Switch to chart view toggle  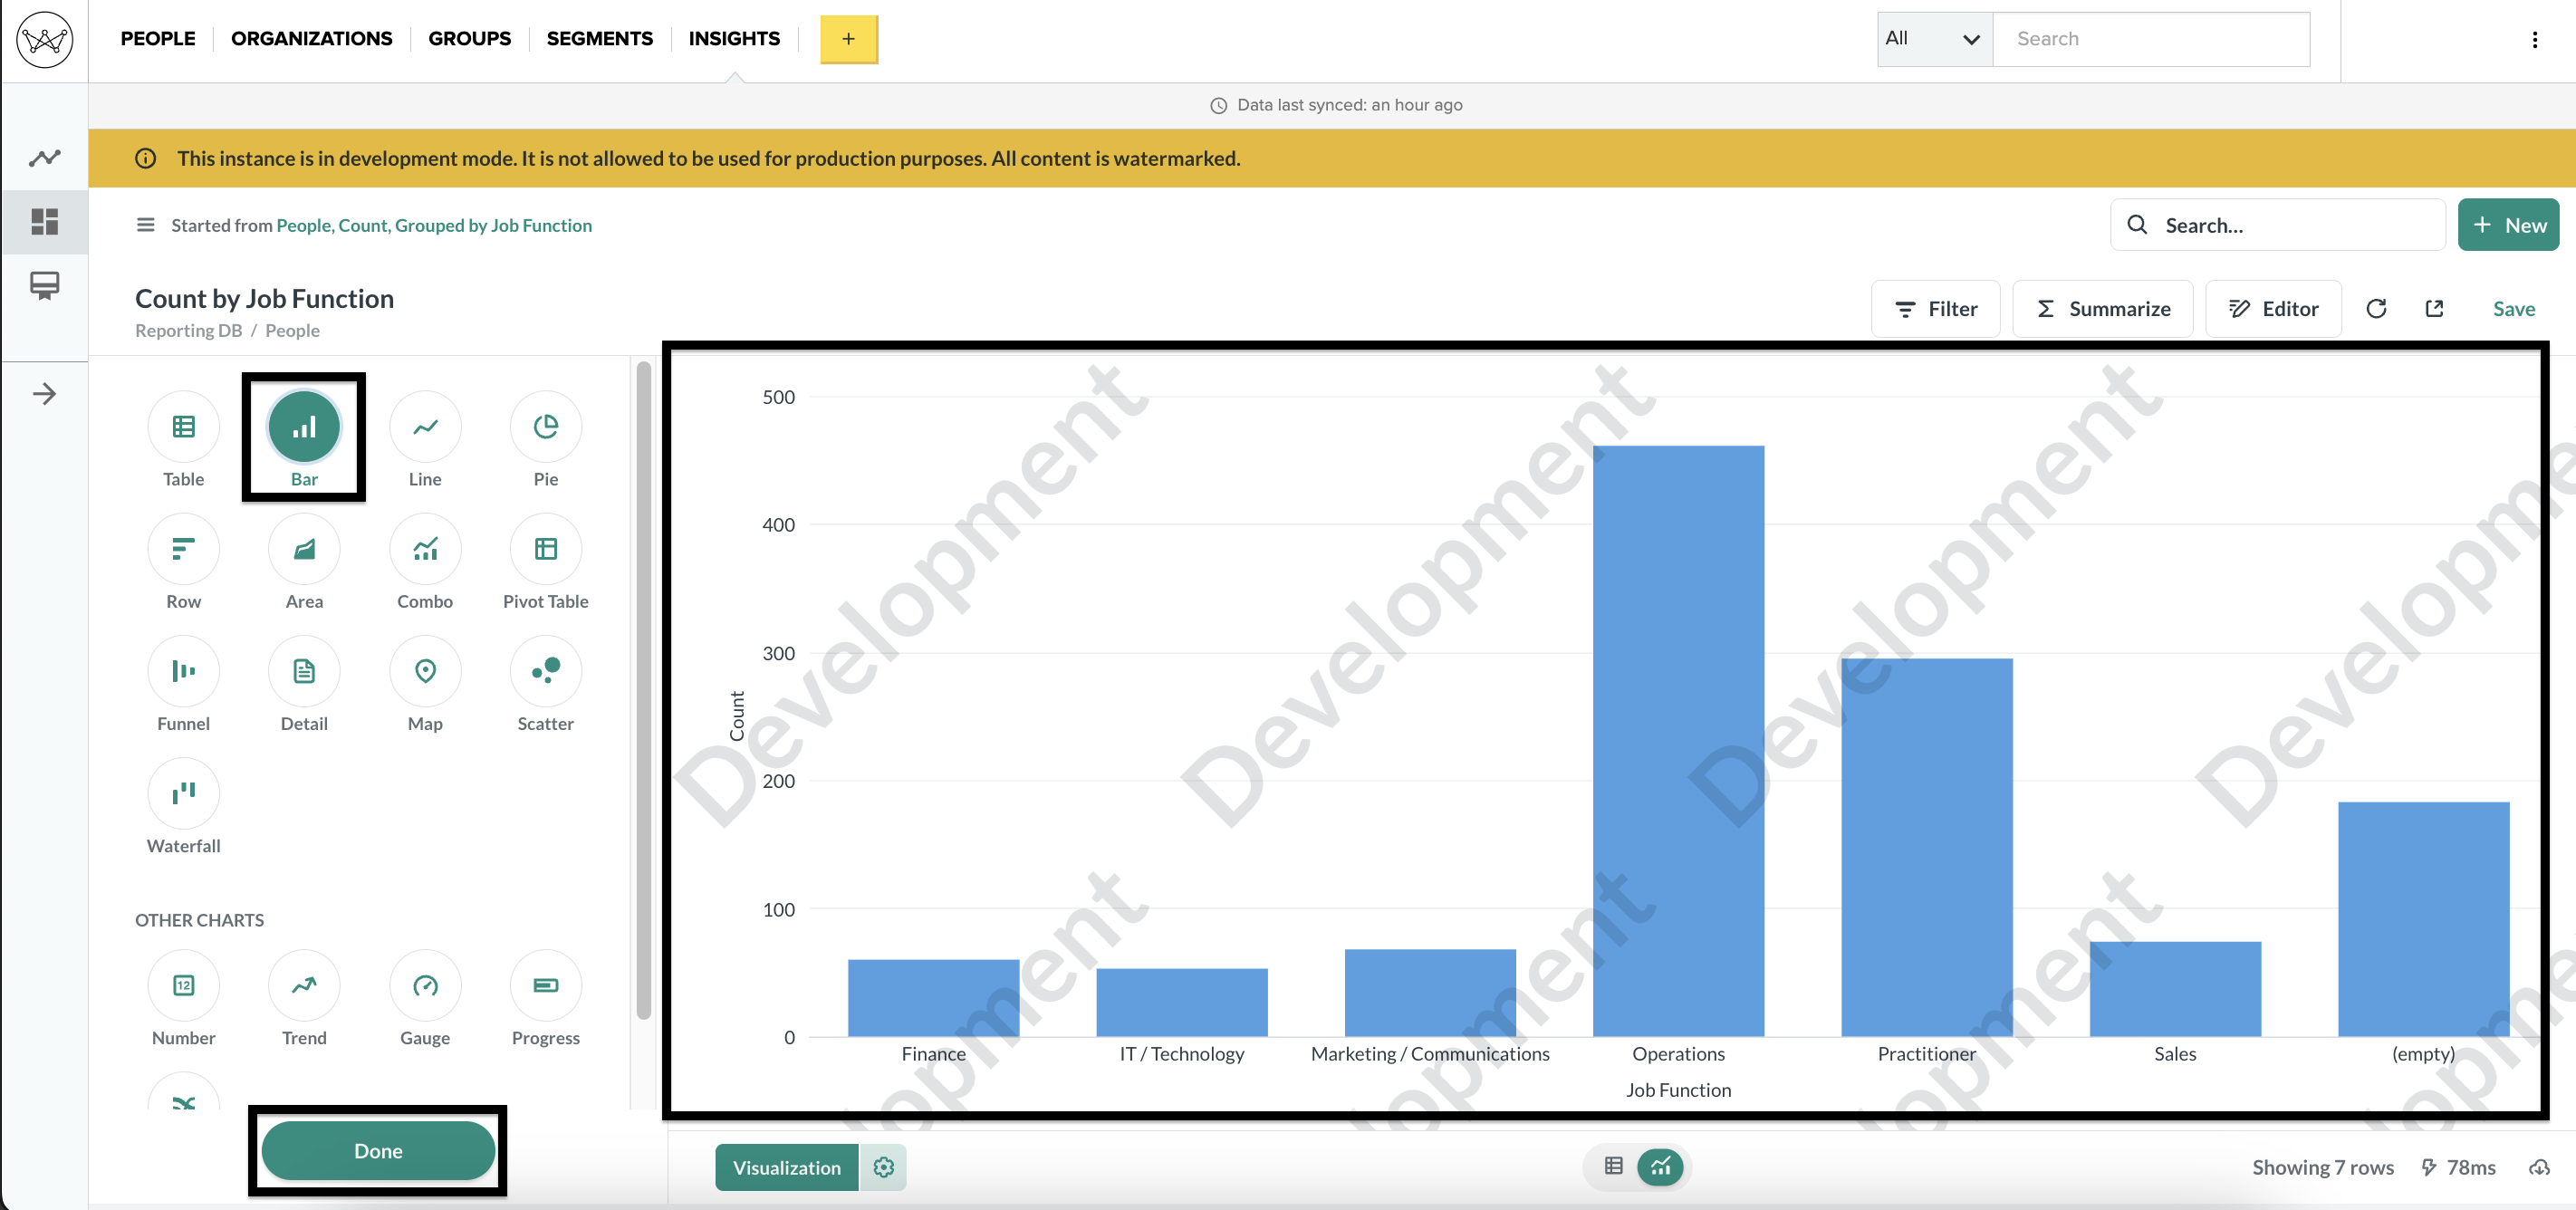pos(1660,1166)
